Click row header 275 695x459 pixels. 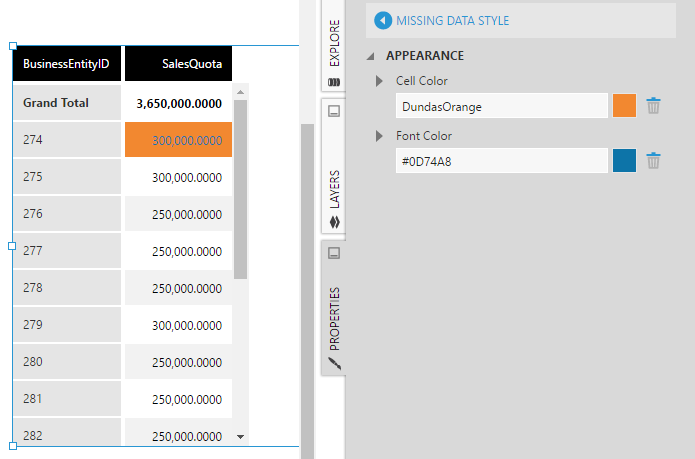[x=66, y=177]
